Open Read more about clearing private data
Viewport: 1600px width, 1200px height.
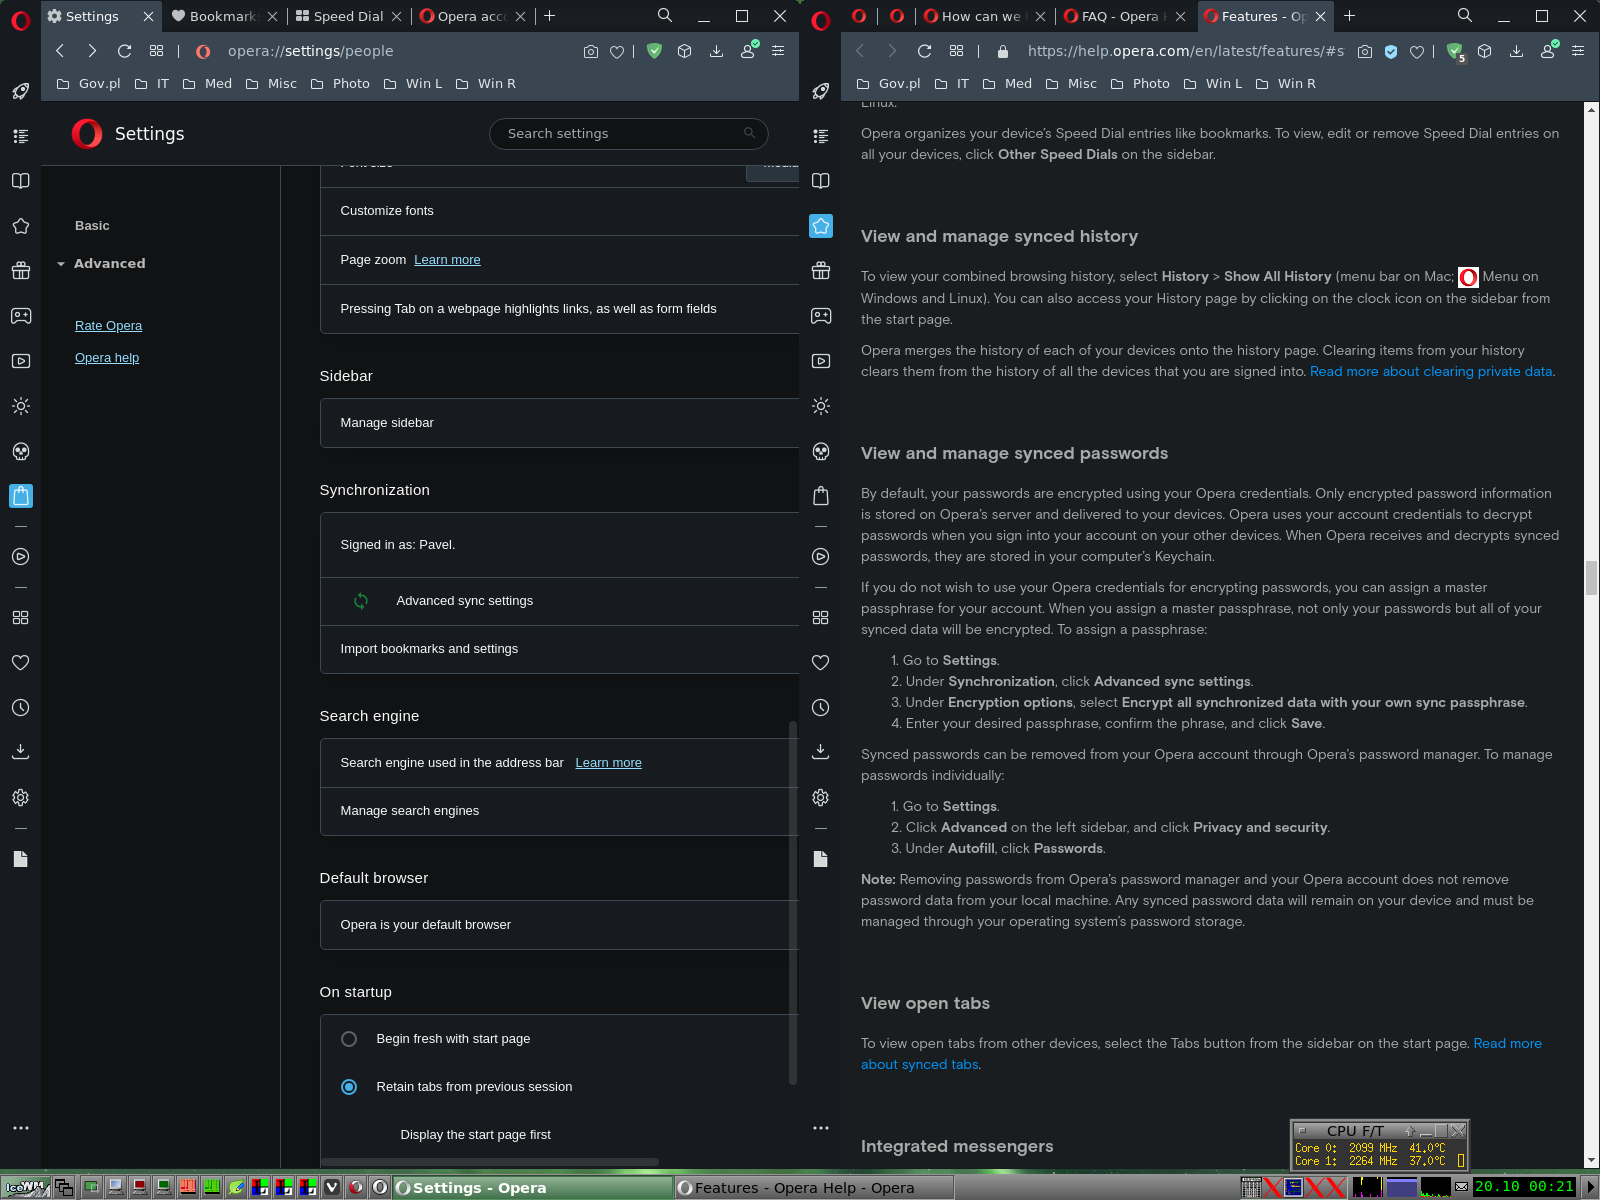point(1431,371)
